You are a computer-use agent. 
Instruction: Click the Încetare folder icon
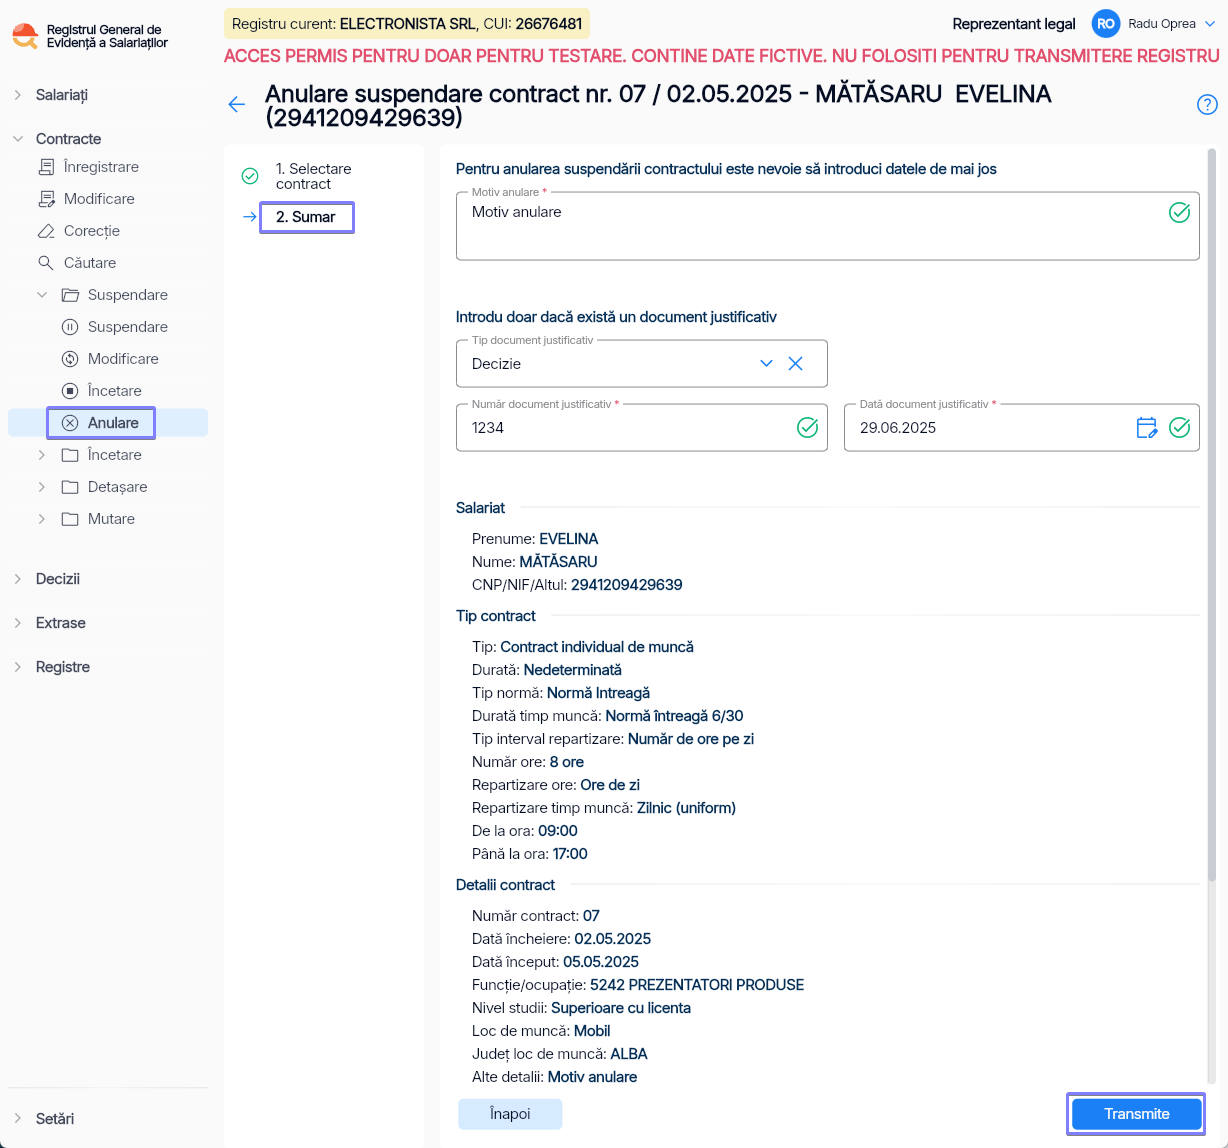70,455
